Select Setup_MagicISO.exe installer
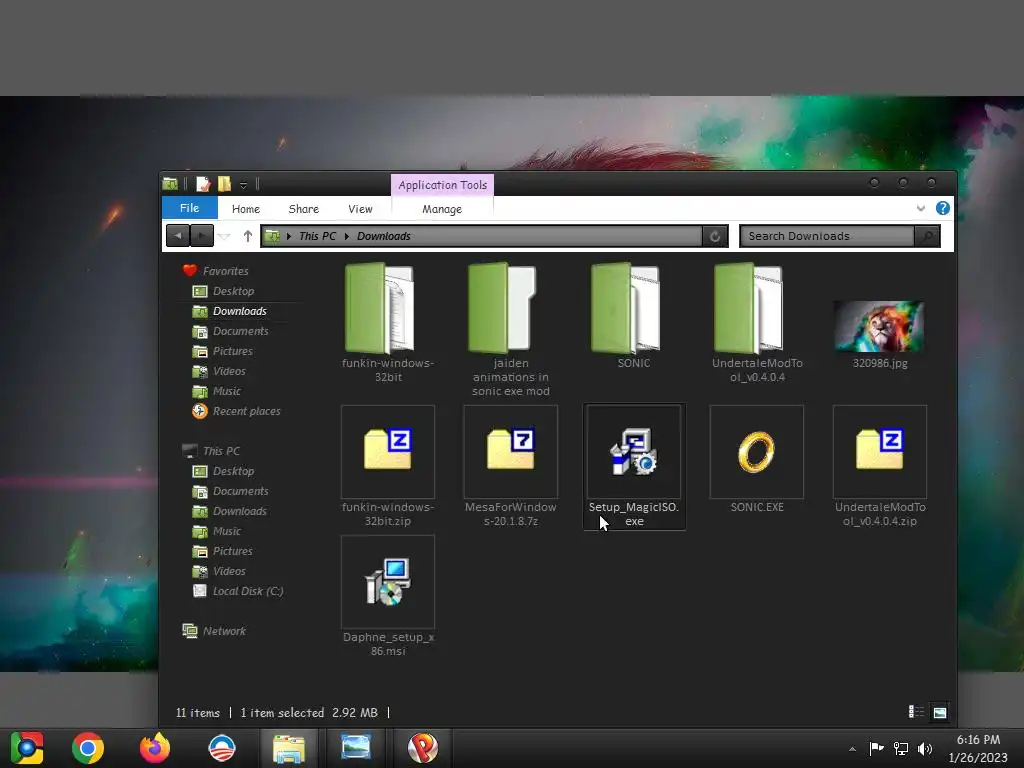Viewport: 1024px width, 768px height. pyautogui.click(x=633, y=466)
